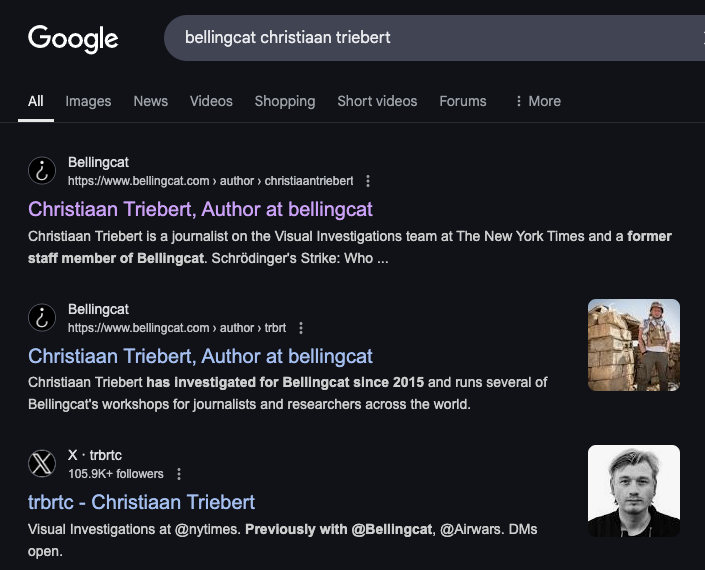Screen dimensions: 705x570
Task: Click the Google logo
Action: tap(73, 38)
